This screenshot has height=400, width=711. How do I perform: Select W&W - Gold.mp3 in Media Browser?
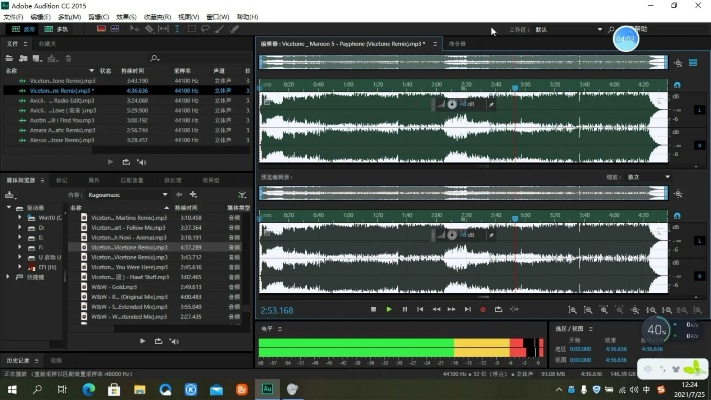pos(156,287)
